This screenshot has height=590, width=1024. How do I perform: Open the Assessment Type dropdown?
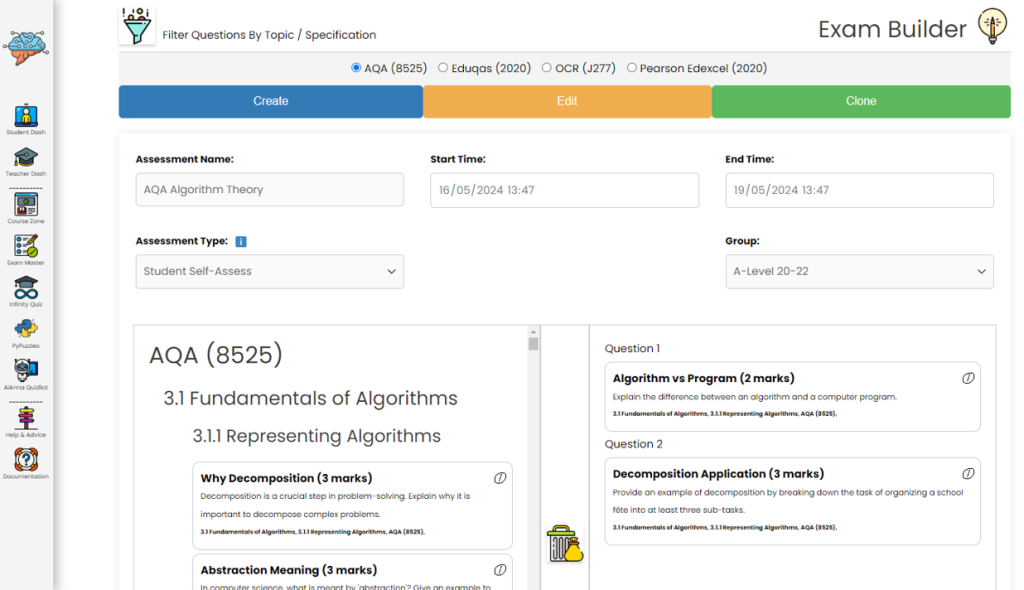[x=270, y=271]
